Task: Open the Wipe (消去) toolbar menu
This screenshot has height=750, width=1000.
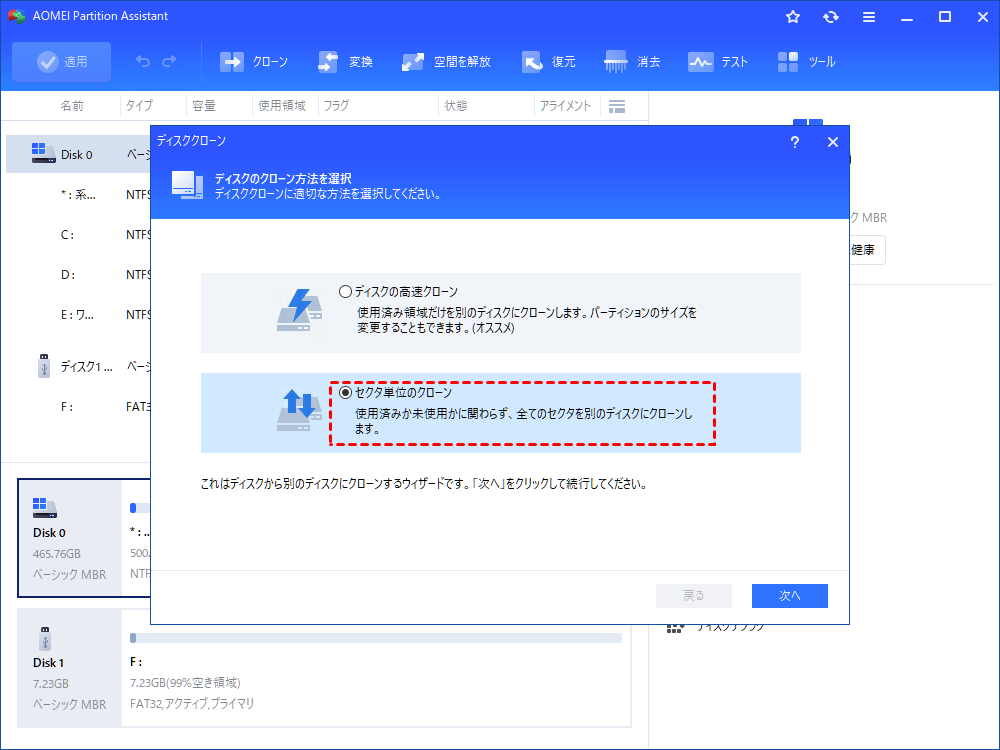Action: point(632,62)
